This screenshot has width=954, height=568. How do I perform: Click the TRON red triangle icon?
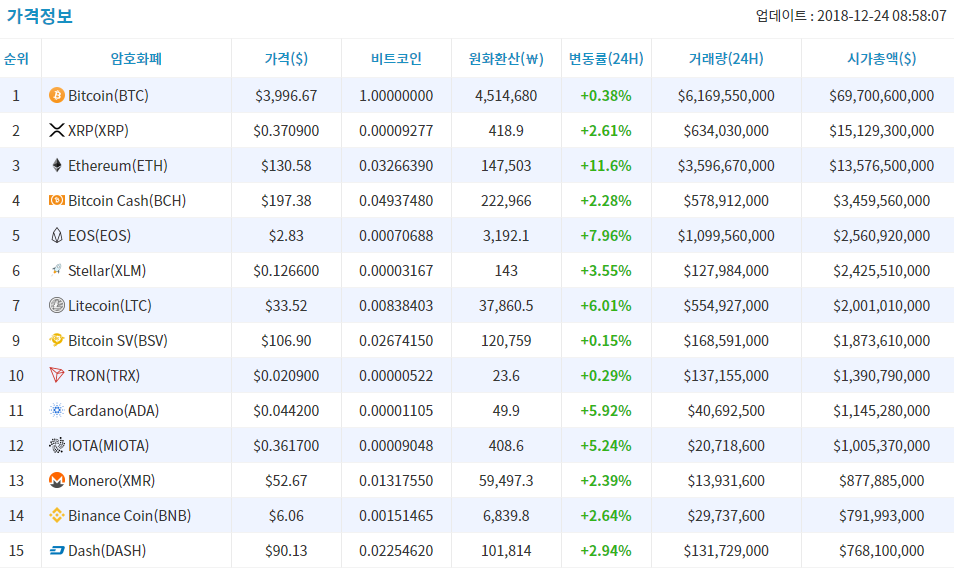coord(57,375)
